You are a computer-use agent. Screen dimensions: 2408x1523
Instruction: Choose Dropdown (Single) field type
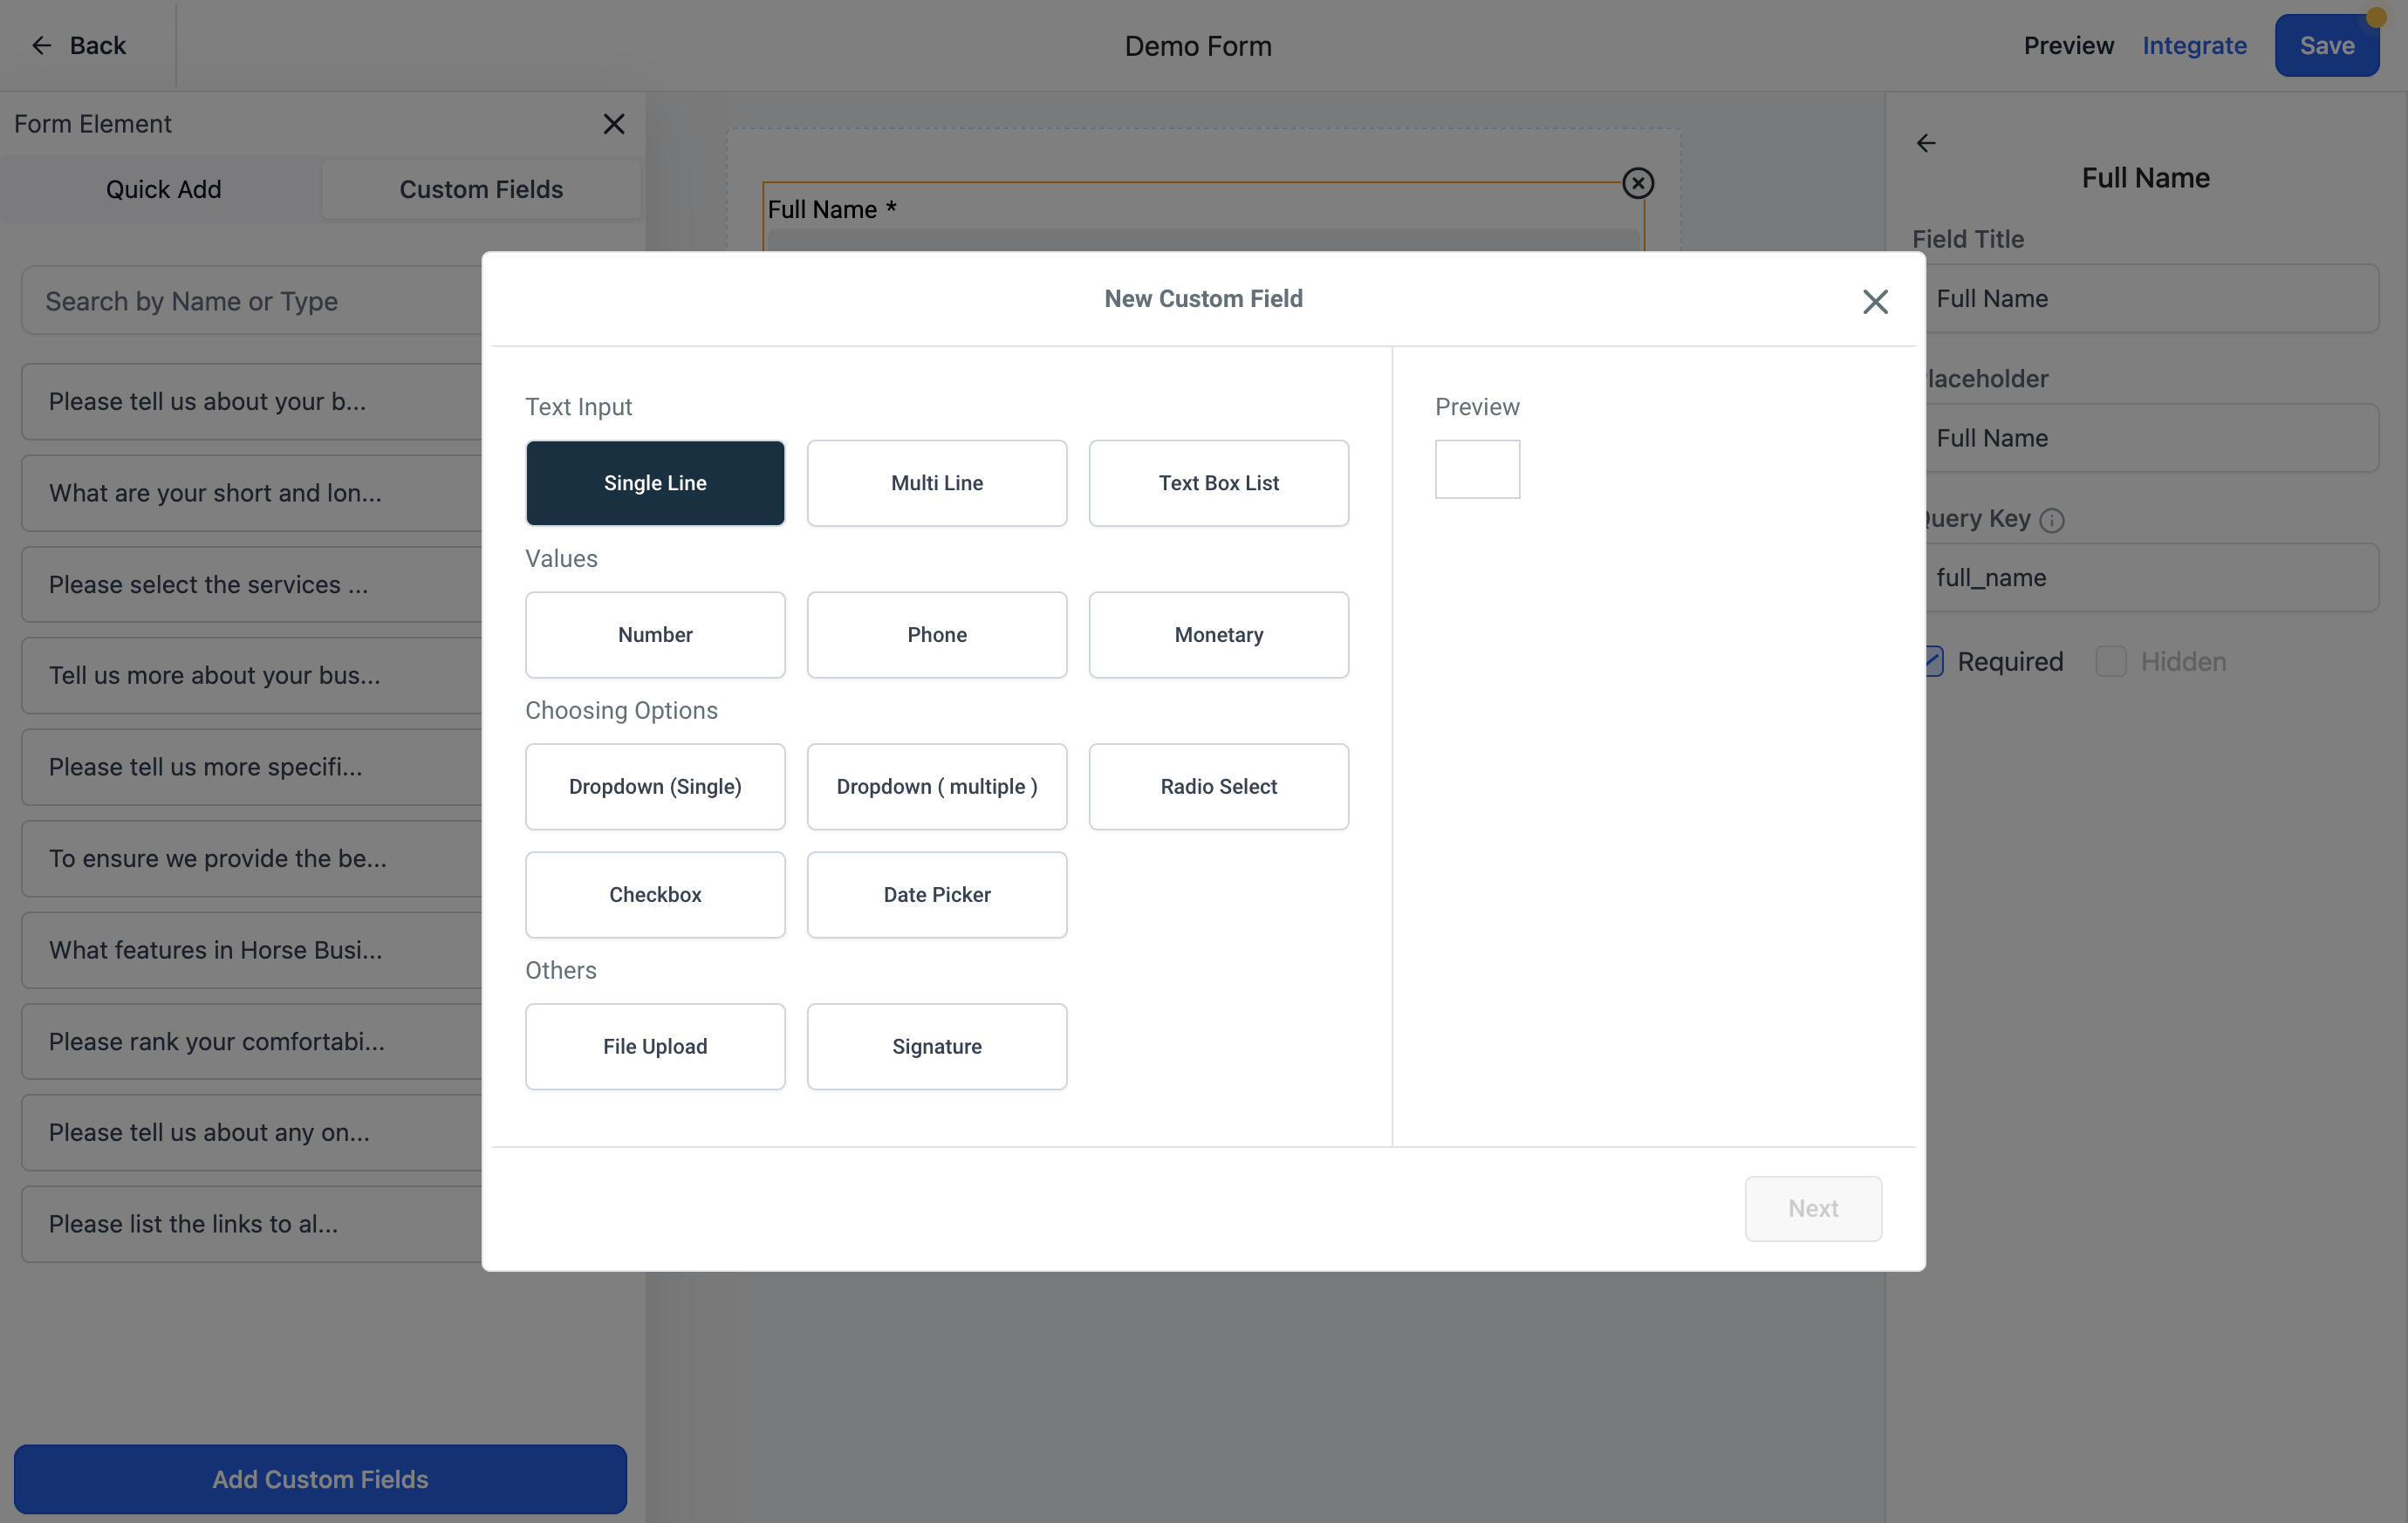pos(655,787)
